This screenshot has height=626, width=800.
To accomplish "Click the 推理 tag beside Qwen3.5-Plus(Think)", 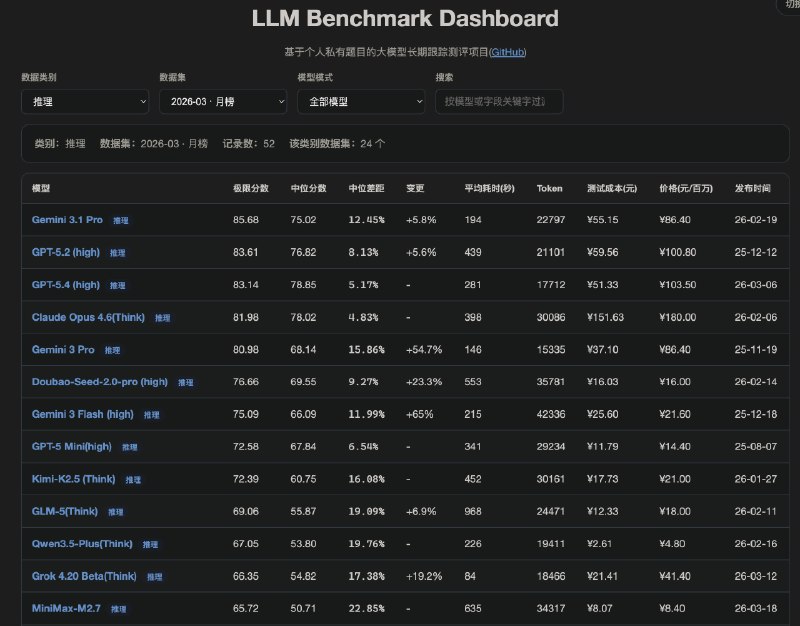I will [x=151, y=544].
